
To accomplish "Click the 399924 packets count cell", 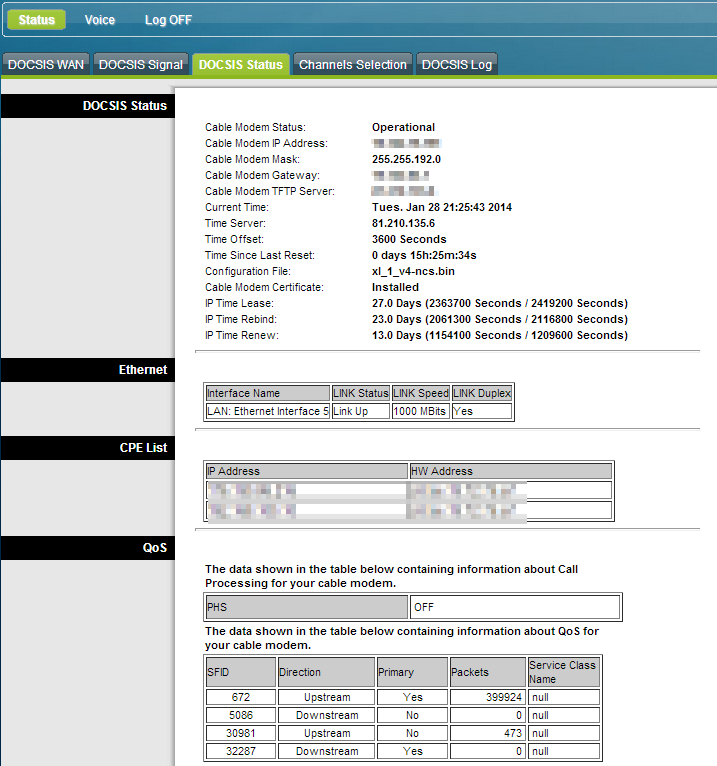I will [x=487, y=697].
